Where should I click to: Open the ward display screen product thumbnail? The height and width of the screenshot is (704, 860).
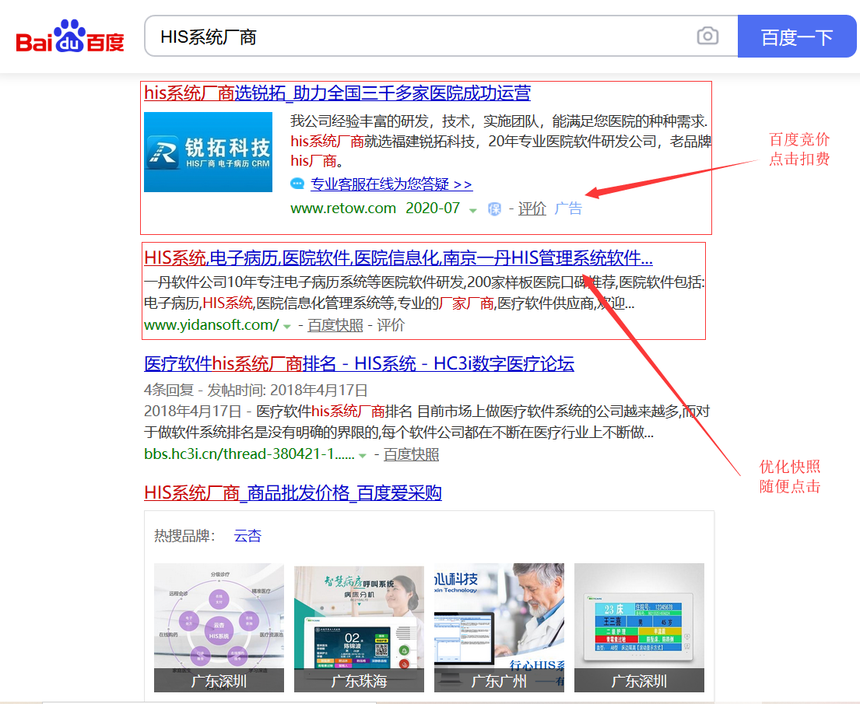pos(639,627)
